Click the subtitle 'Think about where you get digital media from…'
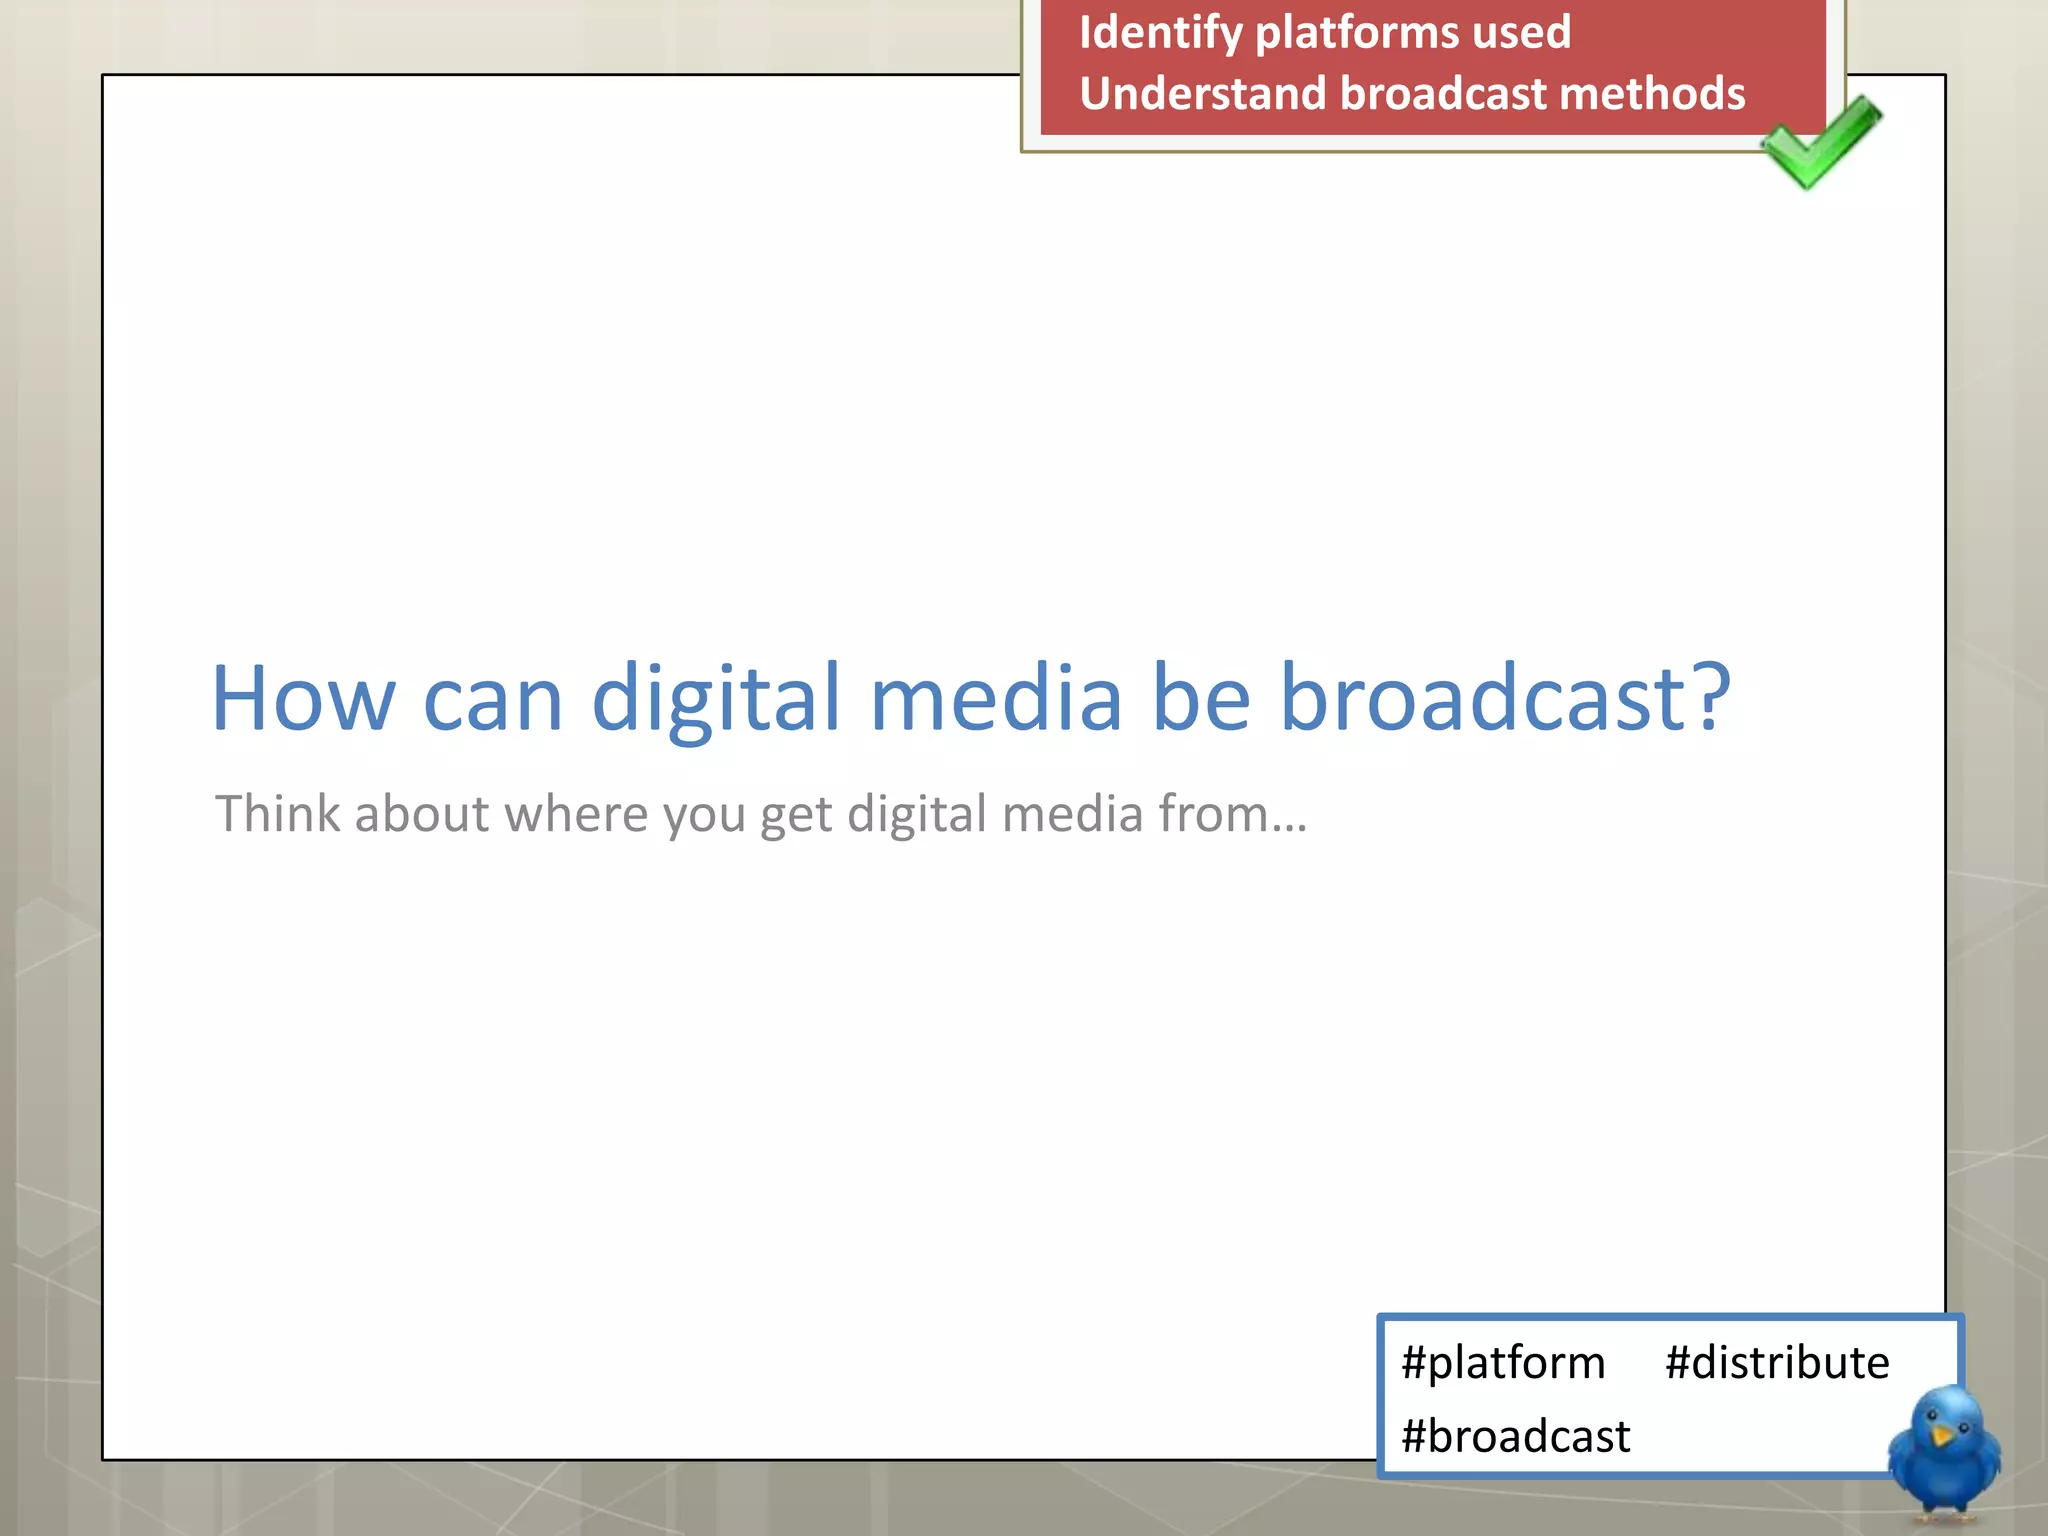The width and height of the screenshot is (2048, 1536). 761,813
